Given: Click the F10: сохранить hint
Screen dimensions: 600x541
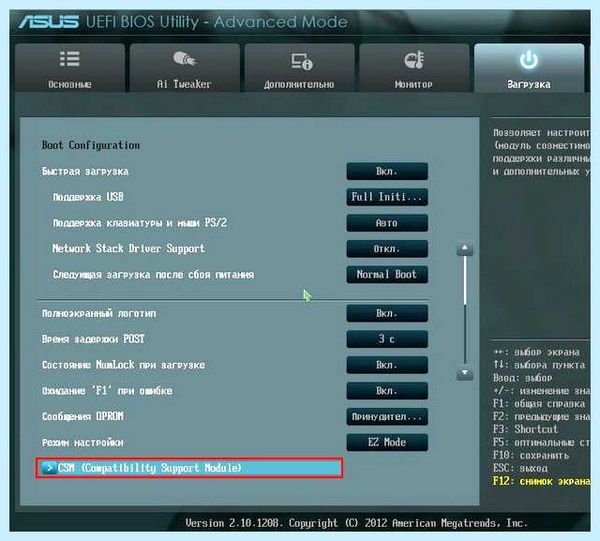Looking at the screenshot, I should [x=531, y=455].
